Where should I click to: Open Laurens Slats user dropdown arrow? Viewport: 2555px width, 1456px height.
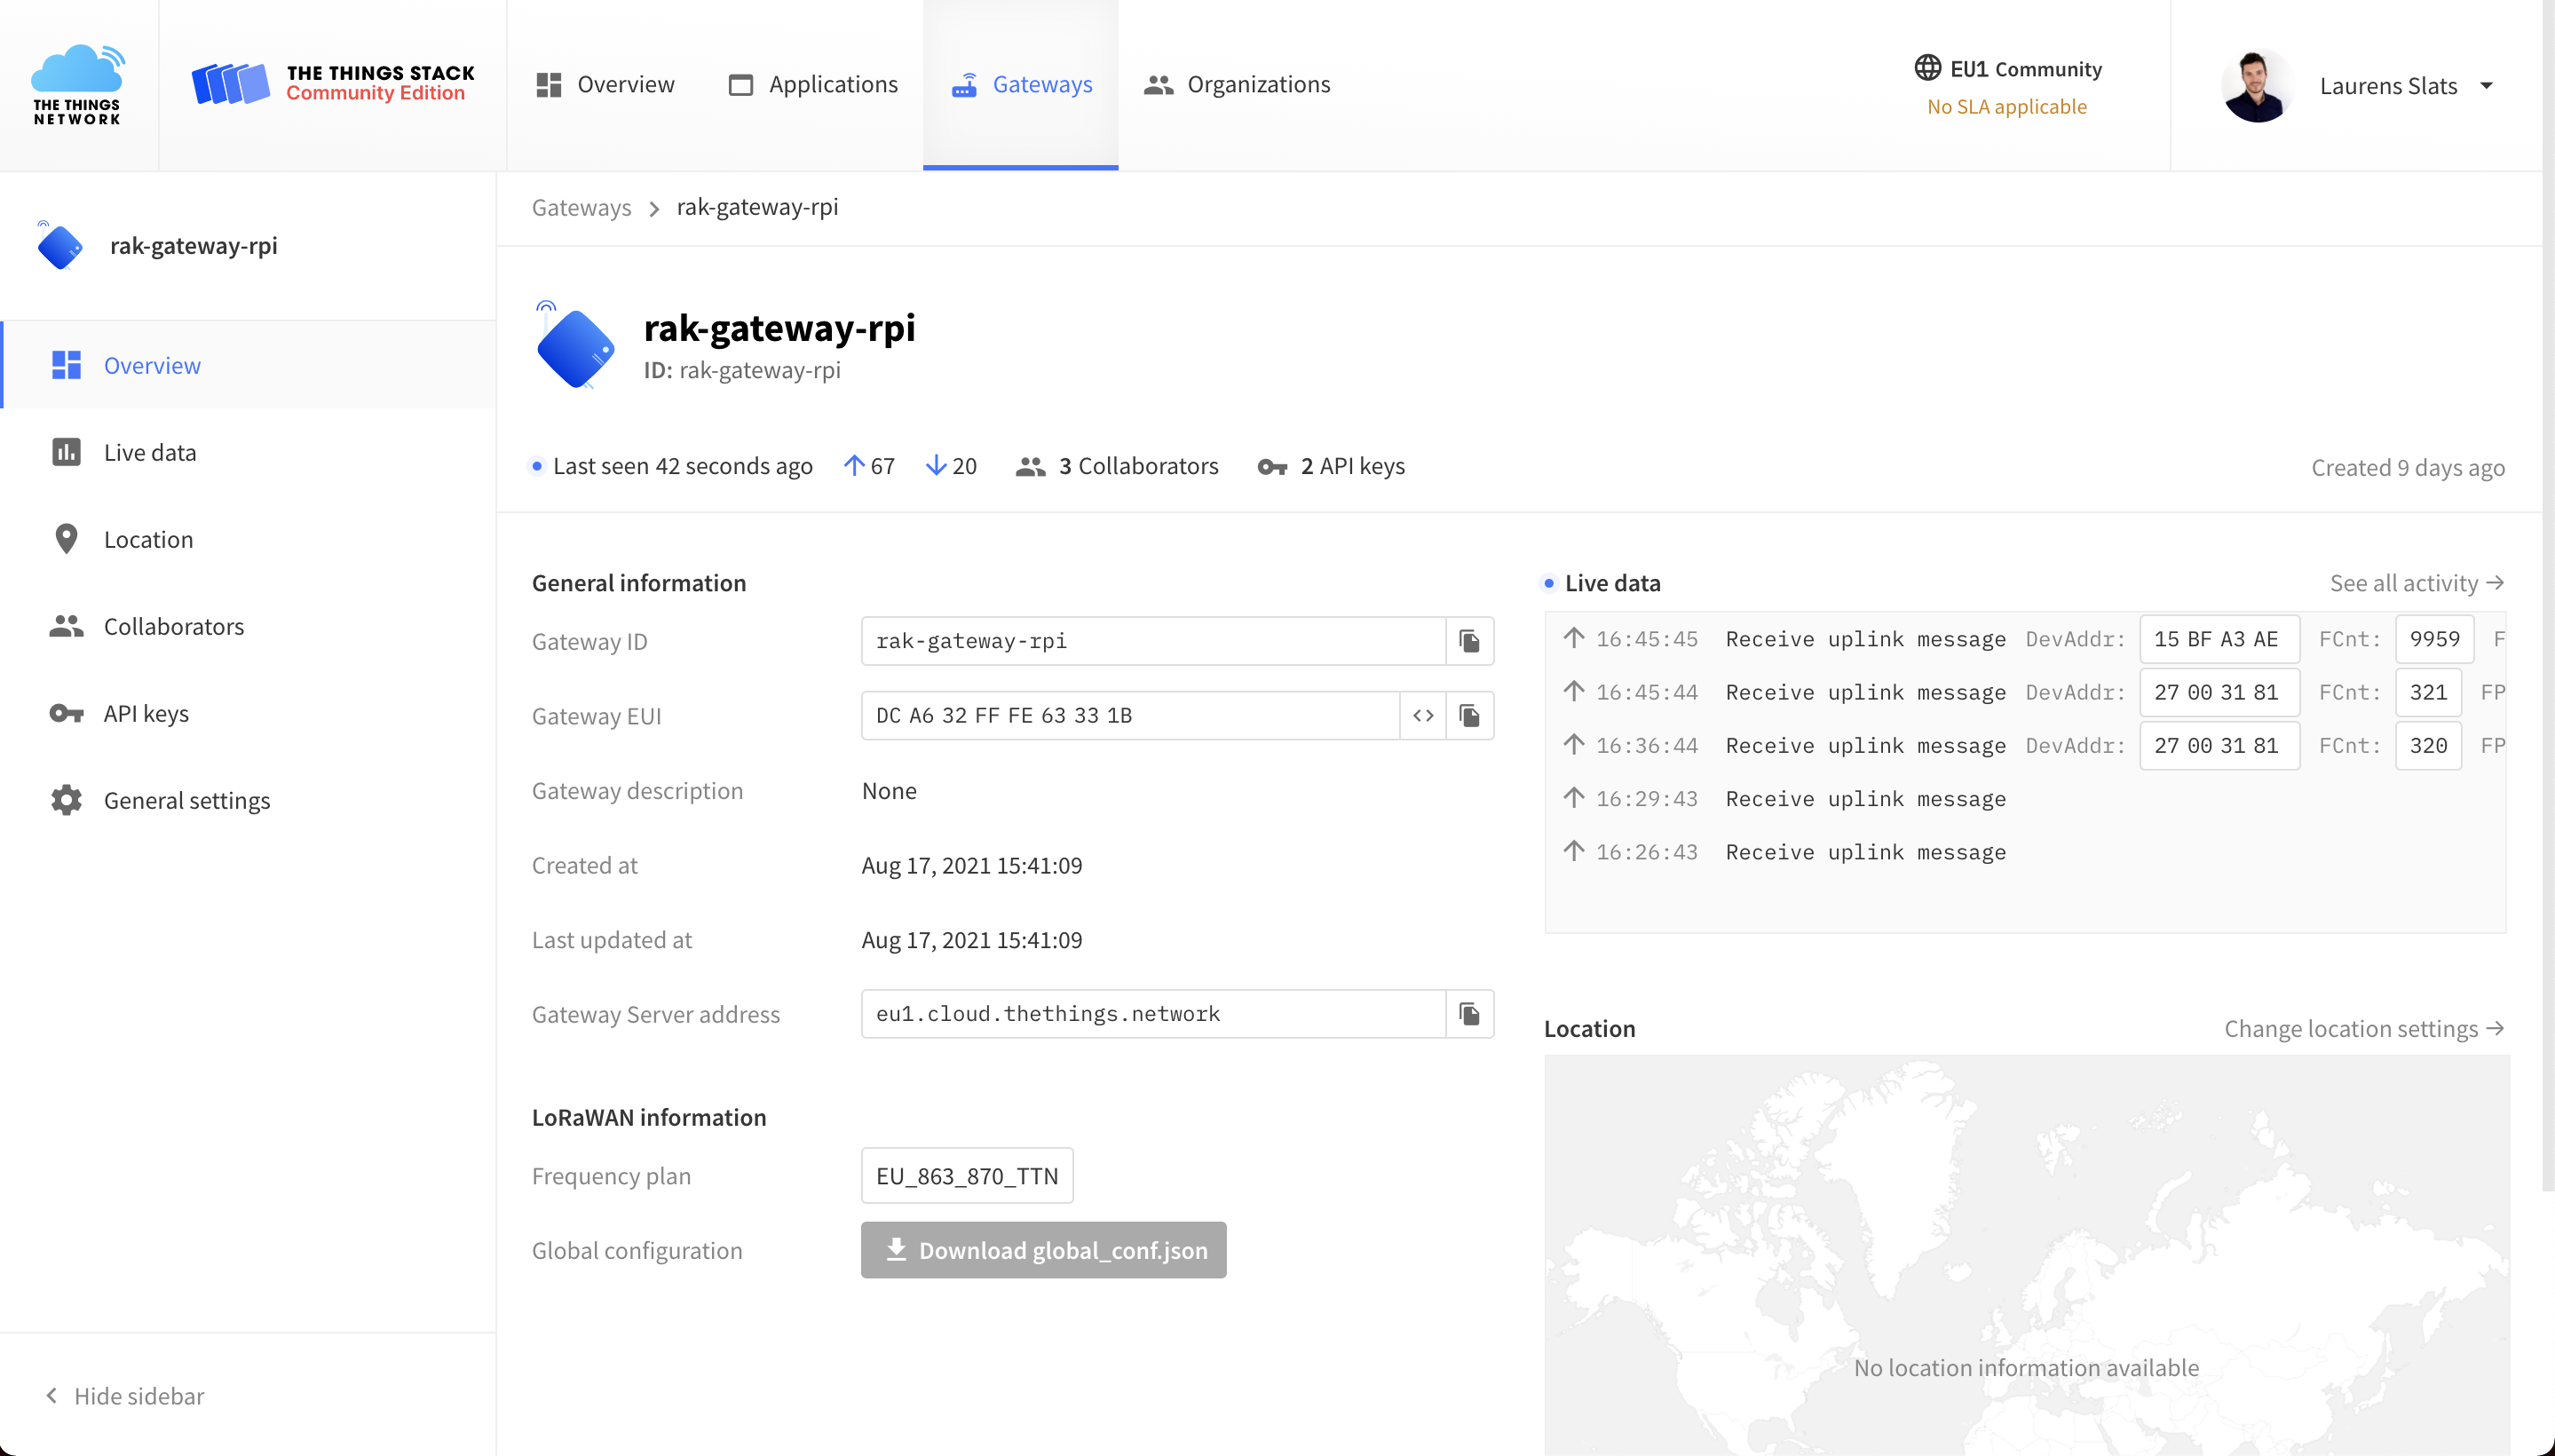click(2486, 86)
